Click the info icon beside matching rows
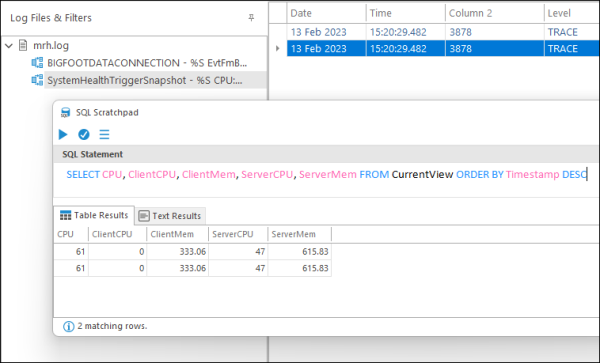The width and height of the screenshot is (600, 363). coord(68,326)
